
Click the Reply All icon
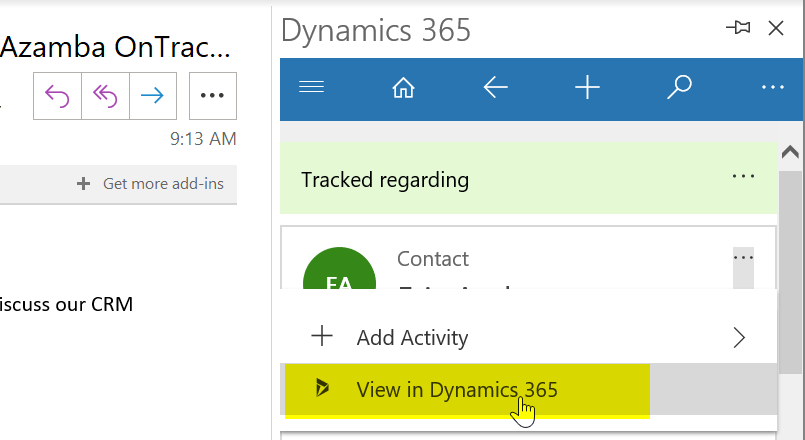pyautogui.click(x=105, y=96)
